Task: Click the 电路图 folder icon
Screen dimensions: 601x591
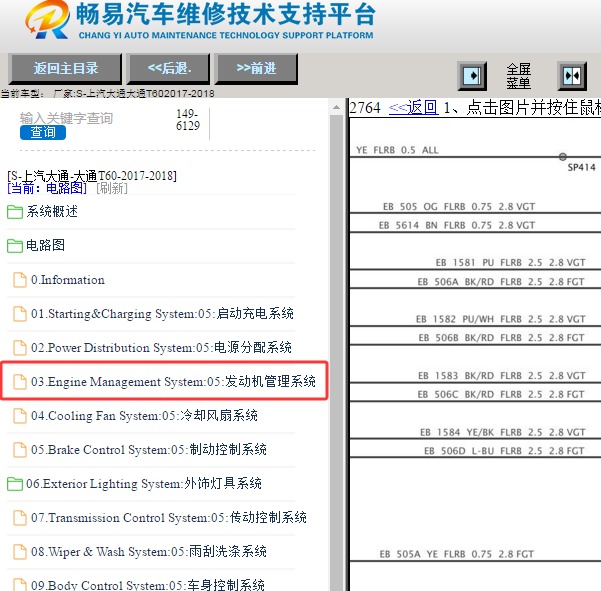Action: pyautogui.click(x=15, y=246)
